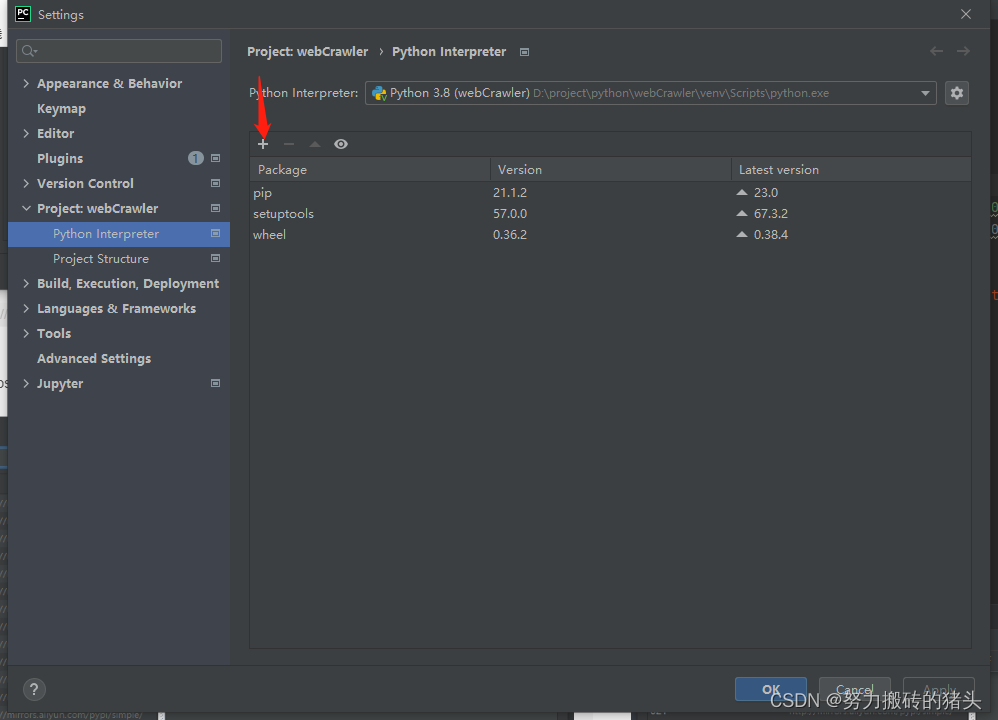
Task: Select the setuptools package row
Action: coord(610,213)
